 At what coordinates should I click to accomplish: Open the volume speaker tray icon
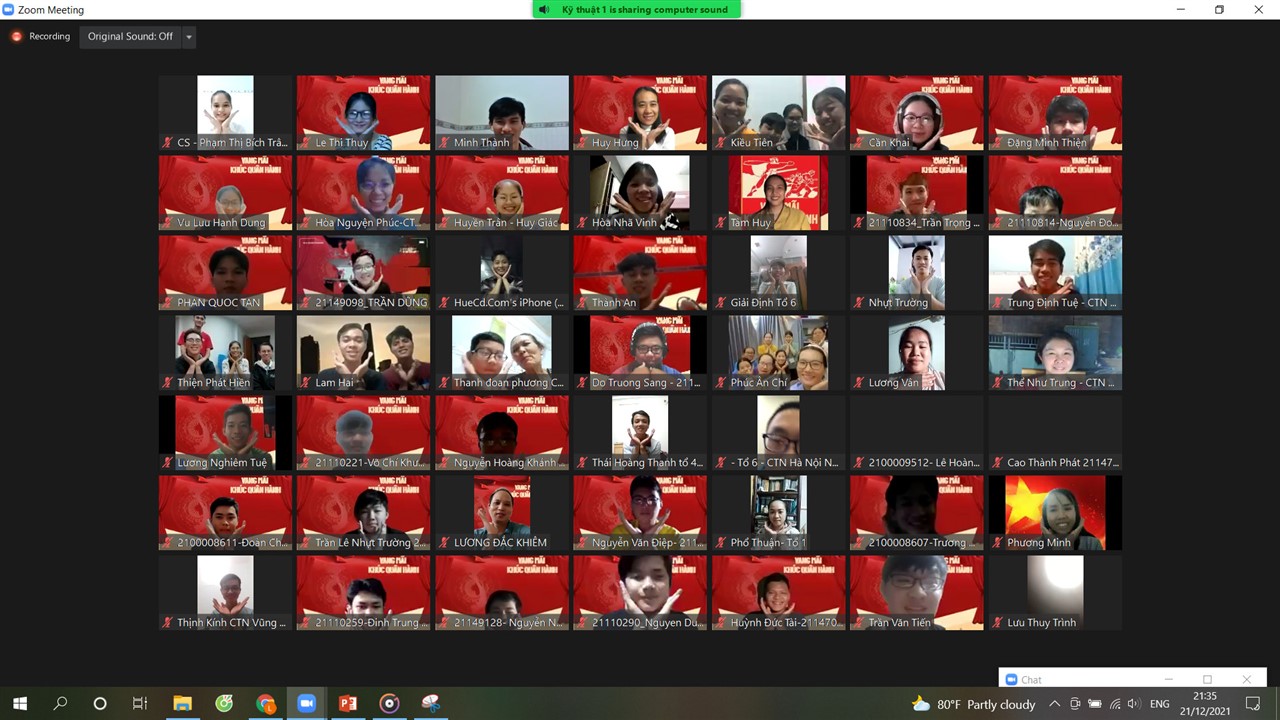click(x=1135, y=704)
